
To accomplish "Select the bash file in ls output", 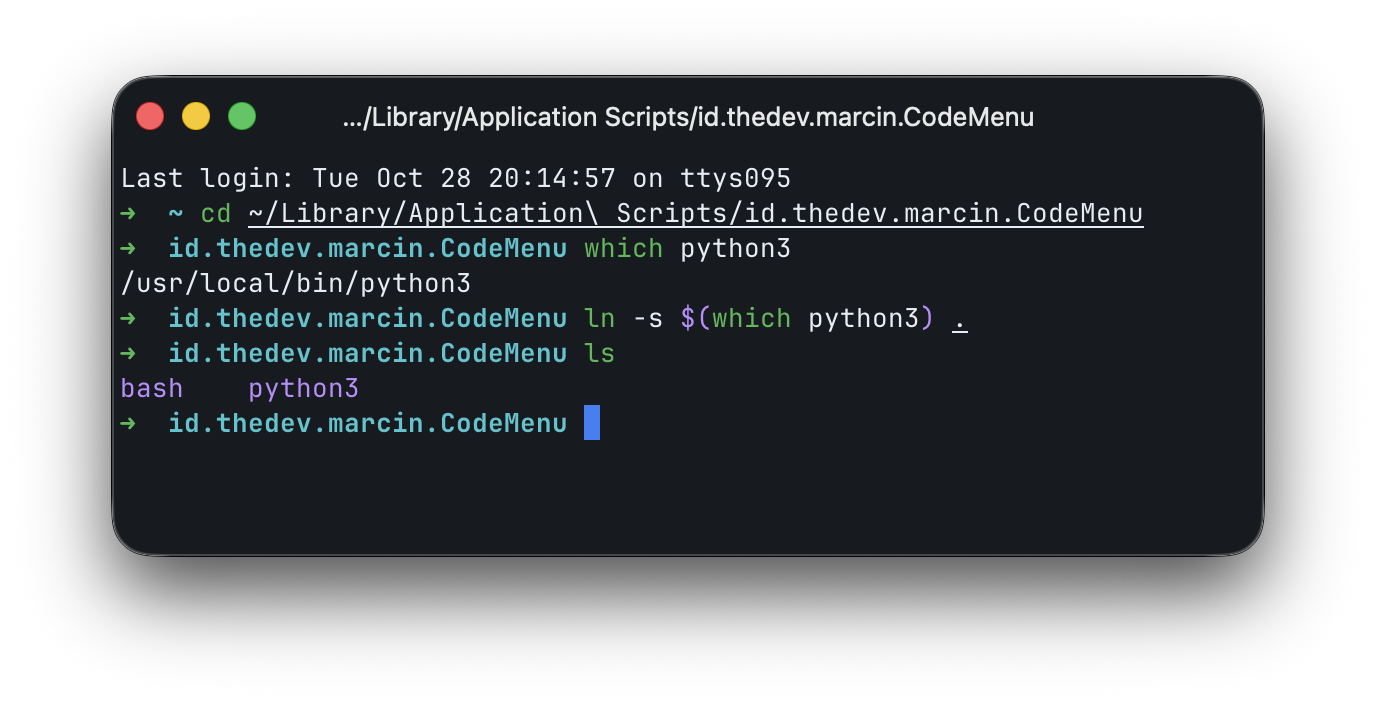I will pyautogui.click(x=151, y=387).
